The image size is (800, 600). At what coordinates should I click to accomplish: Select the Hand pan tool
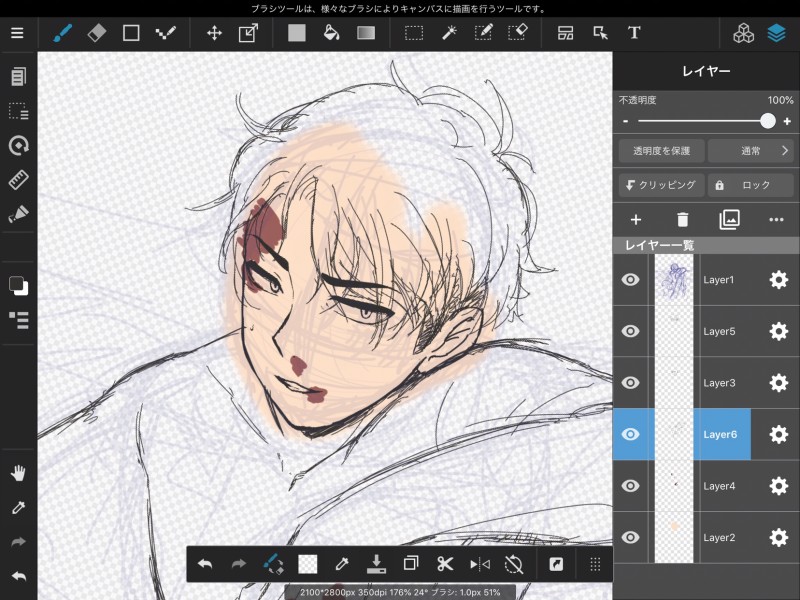pyautogui.click(x=18, y=473)
